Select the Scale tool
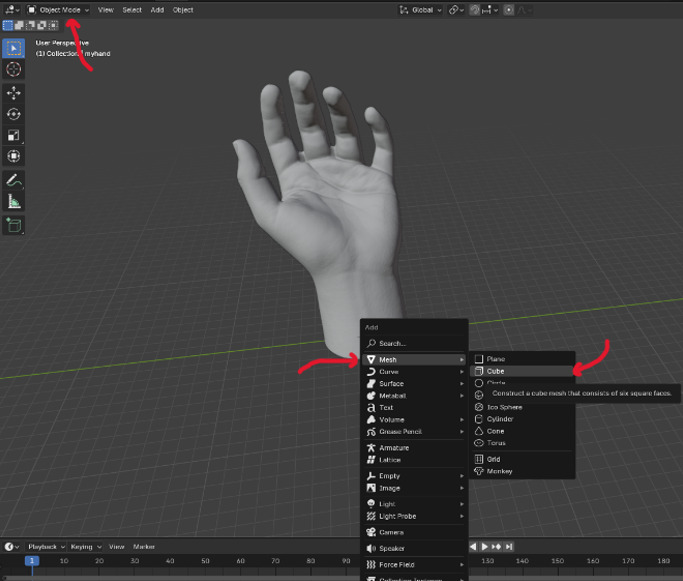Viewport: 683px width, 581px height. click(x=14, y=135)
